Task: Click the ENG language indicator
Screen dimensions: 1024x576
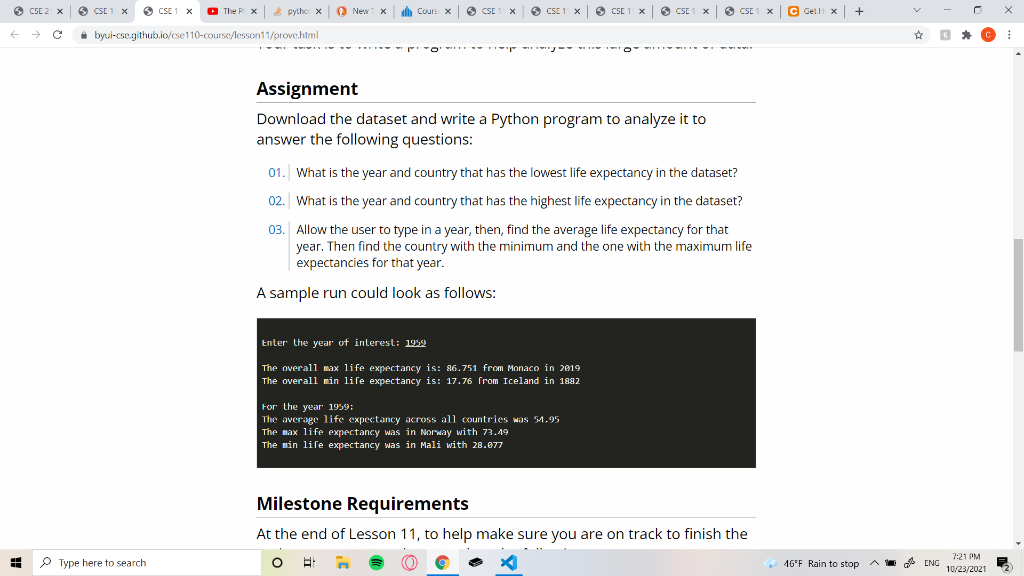Action: pyautogui.click(x=932, y=563)
